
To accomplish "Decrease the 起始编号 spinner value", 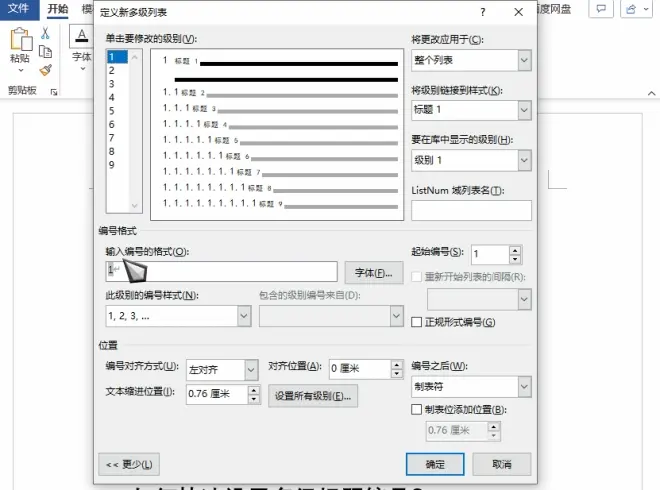I will point(515,258).
